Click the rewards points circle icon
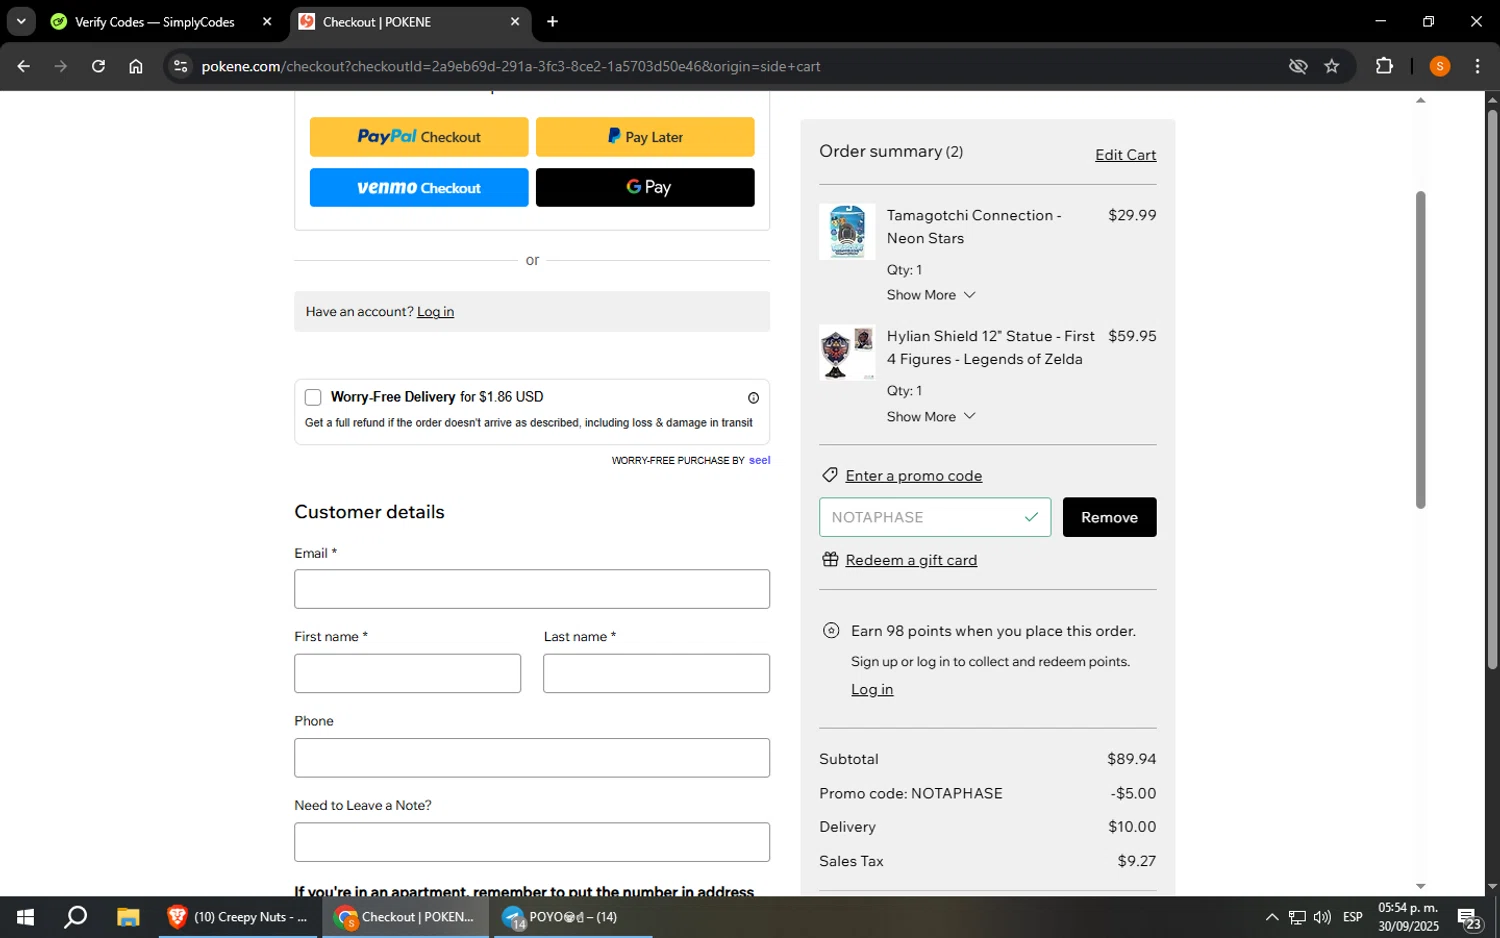 [x=831, y=630]
